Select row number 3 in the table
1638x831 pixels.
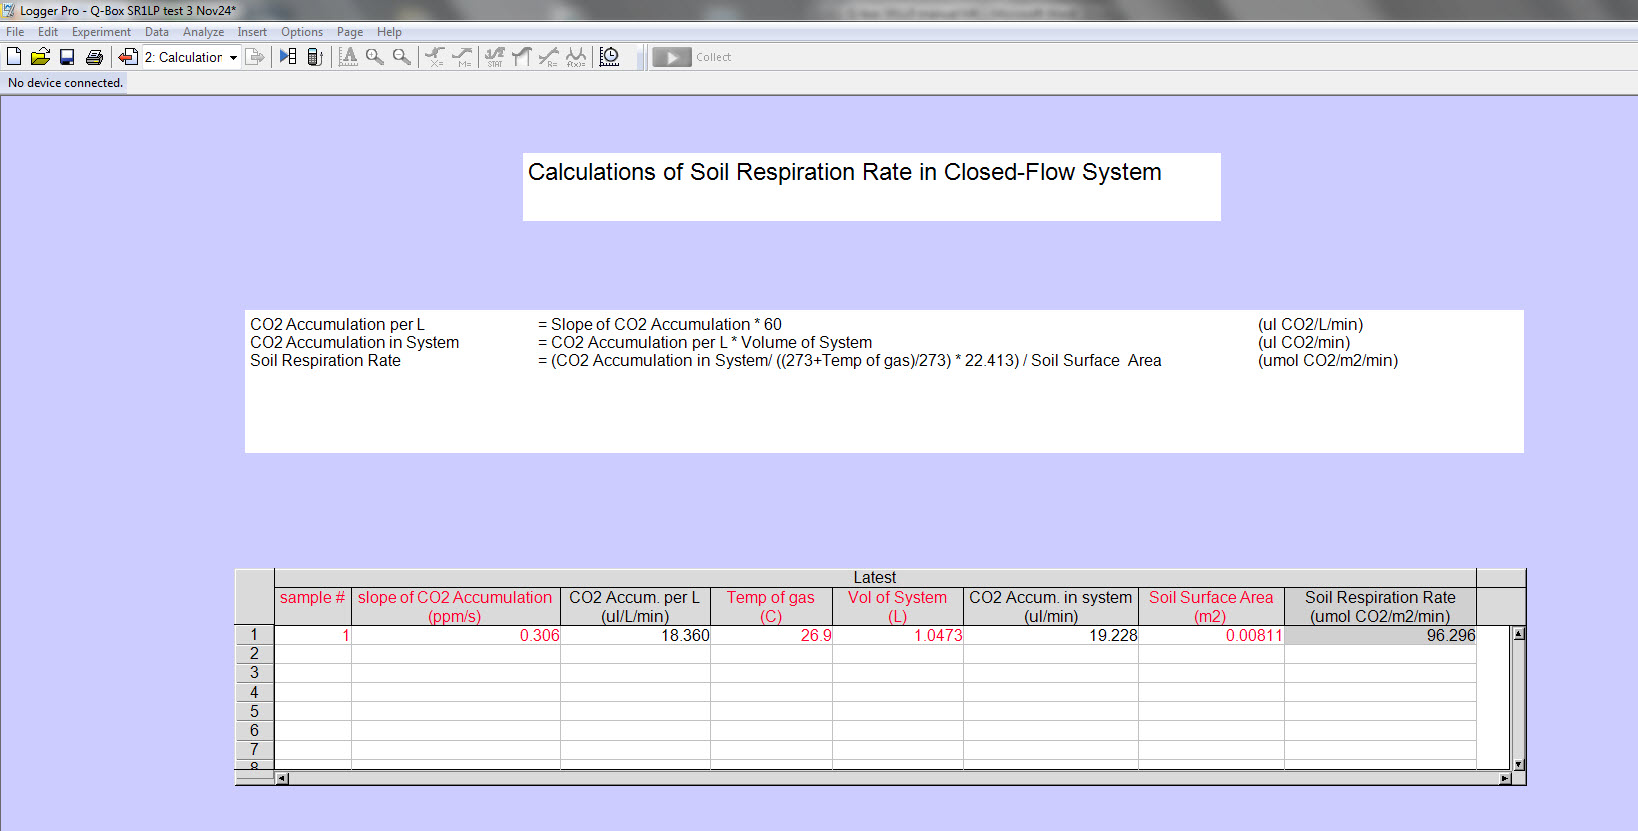coord(254,673)
